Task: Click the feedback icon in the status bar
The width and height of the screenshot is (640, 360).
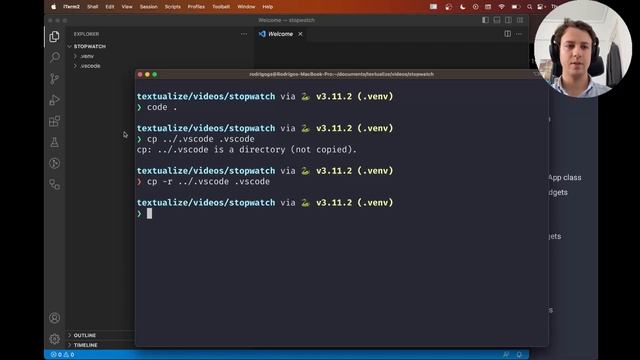Action: pyautogui.click(x=506, y=355)
